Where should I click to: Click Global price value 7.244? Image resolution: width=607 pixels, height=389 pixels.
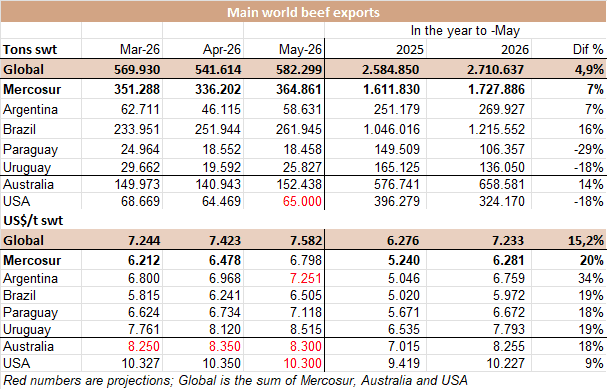tap(144, 241)
